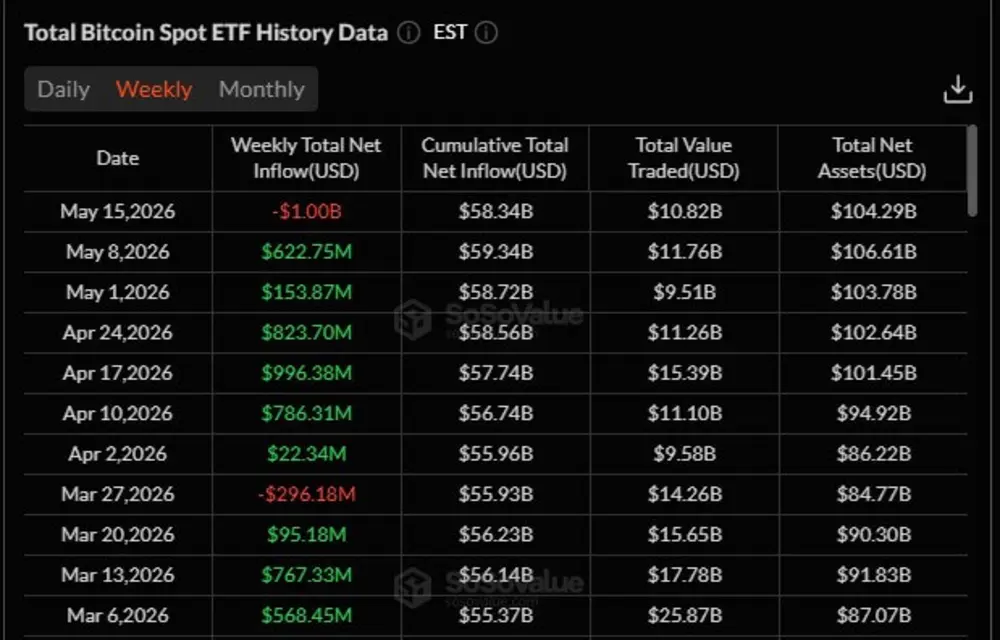Click the $25.87B value traded cell
Image resolution: width=1000 pixels, height=640 pixels.
685,615
